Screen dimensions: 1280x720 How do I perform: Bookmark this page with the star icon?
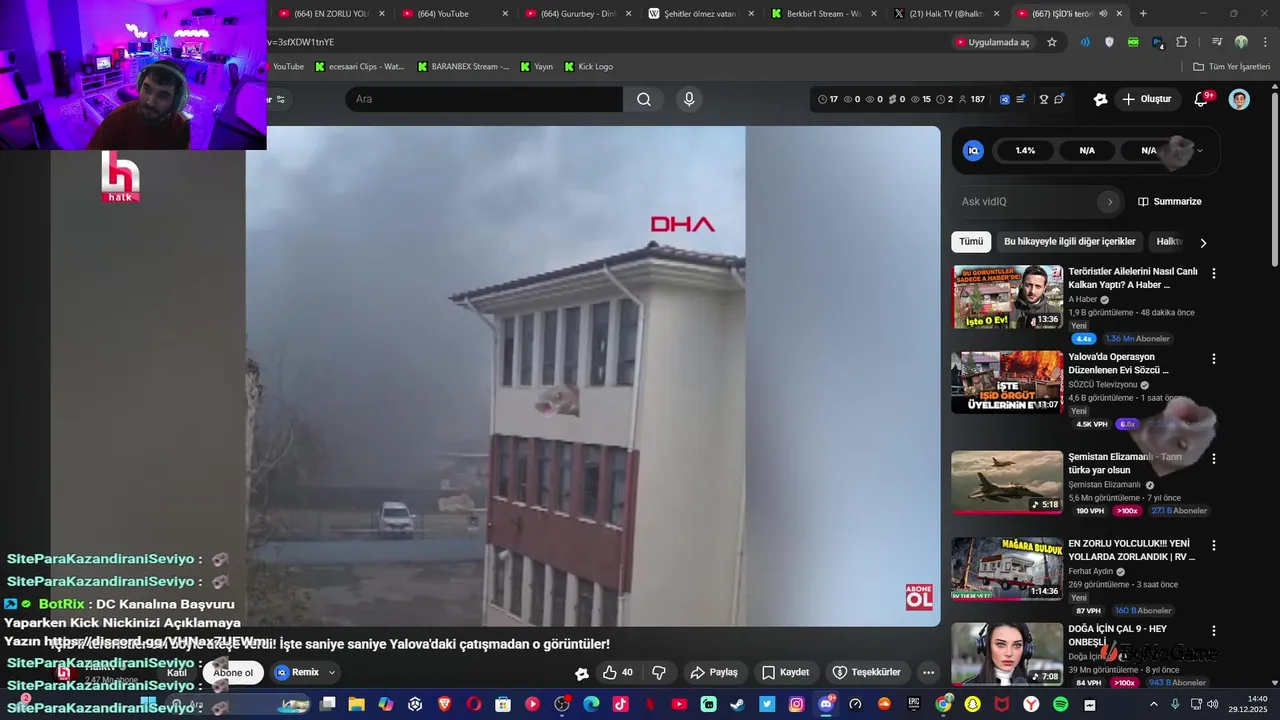coord(1052,42)
